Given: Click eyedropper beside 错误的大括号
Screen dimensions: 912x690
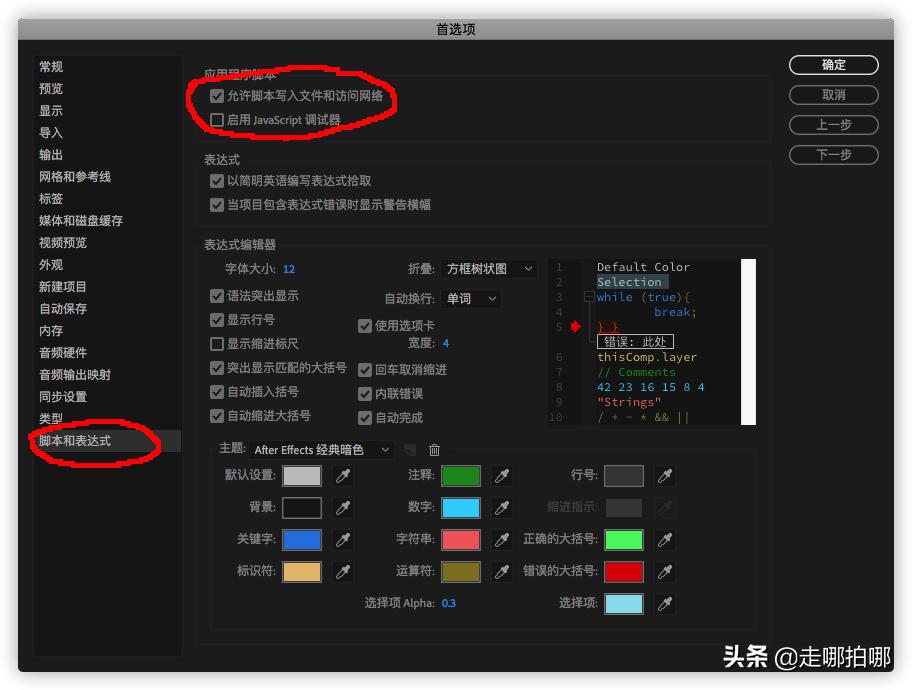Looking at the screenshot, I should pos(664,571).
